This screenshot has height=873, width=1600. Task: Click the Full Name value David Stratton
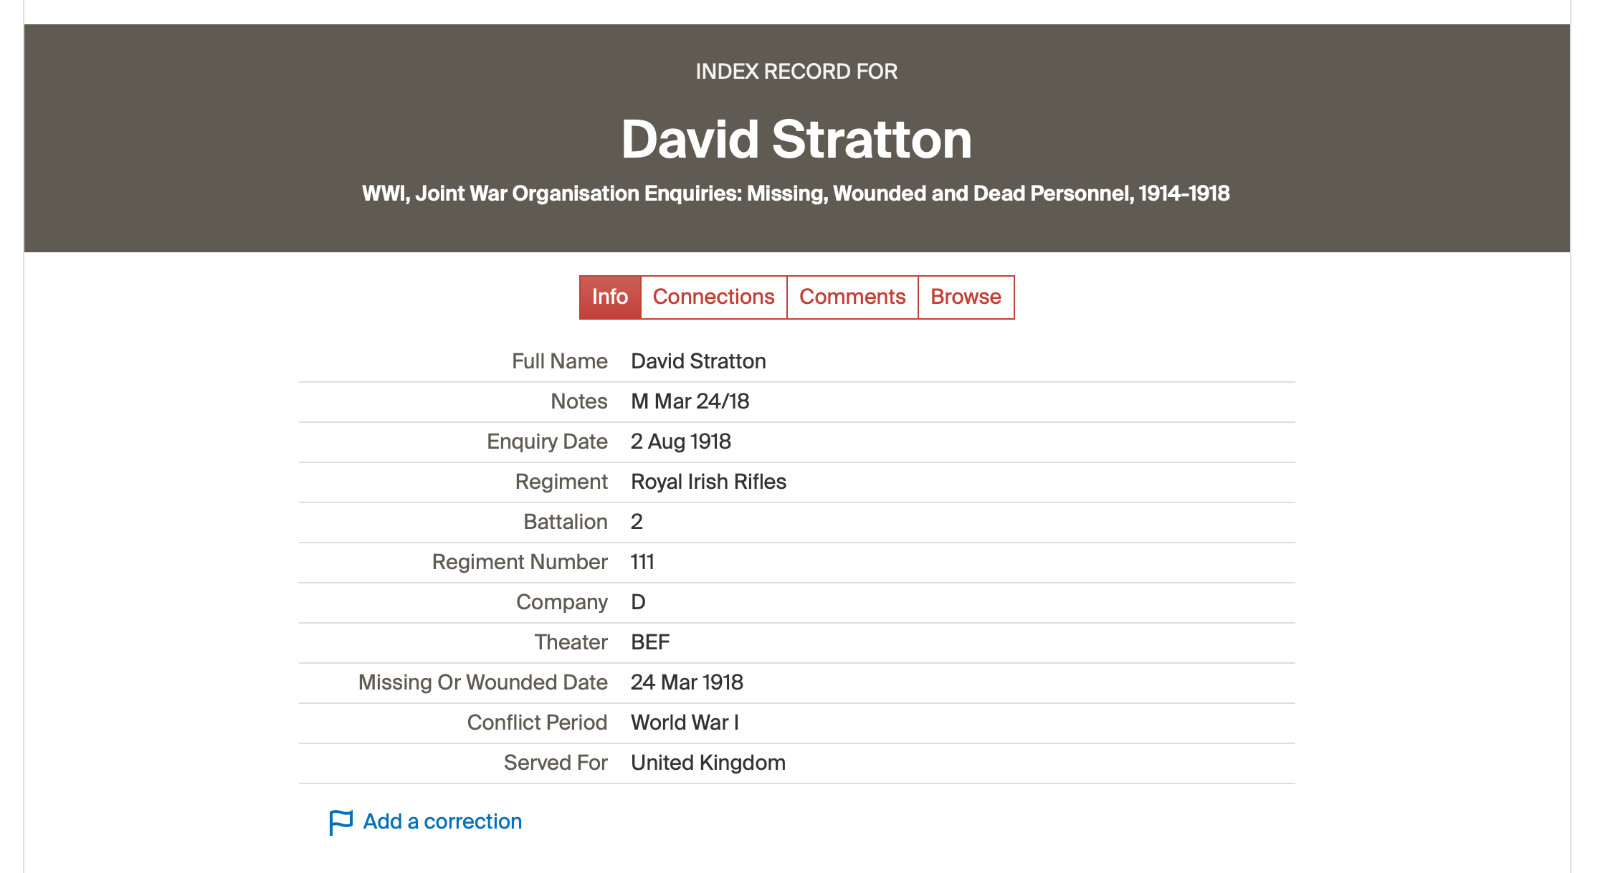698,361
